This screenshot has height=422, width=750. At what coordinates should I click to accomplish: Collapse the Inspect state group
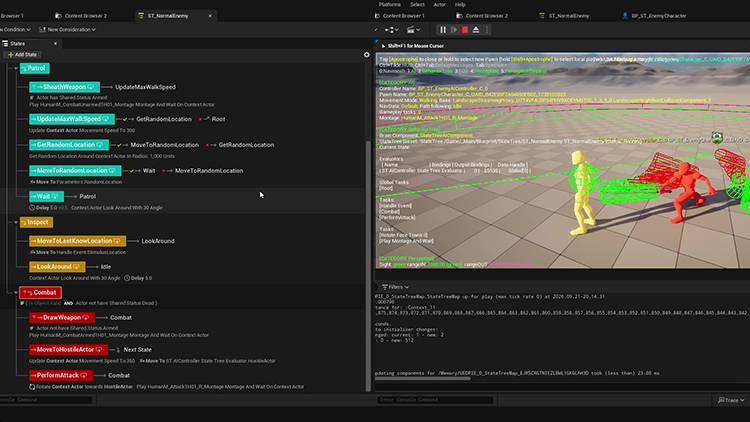coord(15,222)
